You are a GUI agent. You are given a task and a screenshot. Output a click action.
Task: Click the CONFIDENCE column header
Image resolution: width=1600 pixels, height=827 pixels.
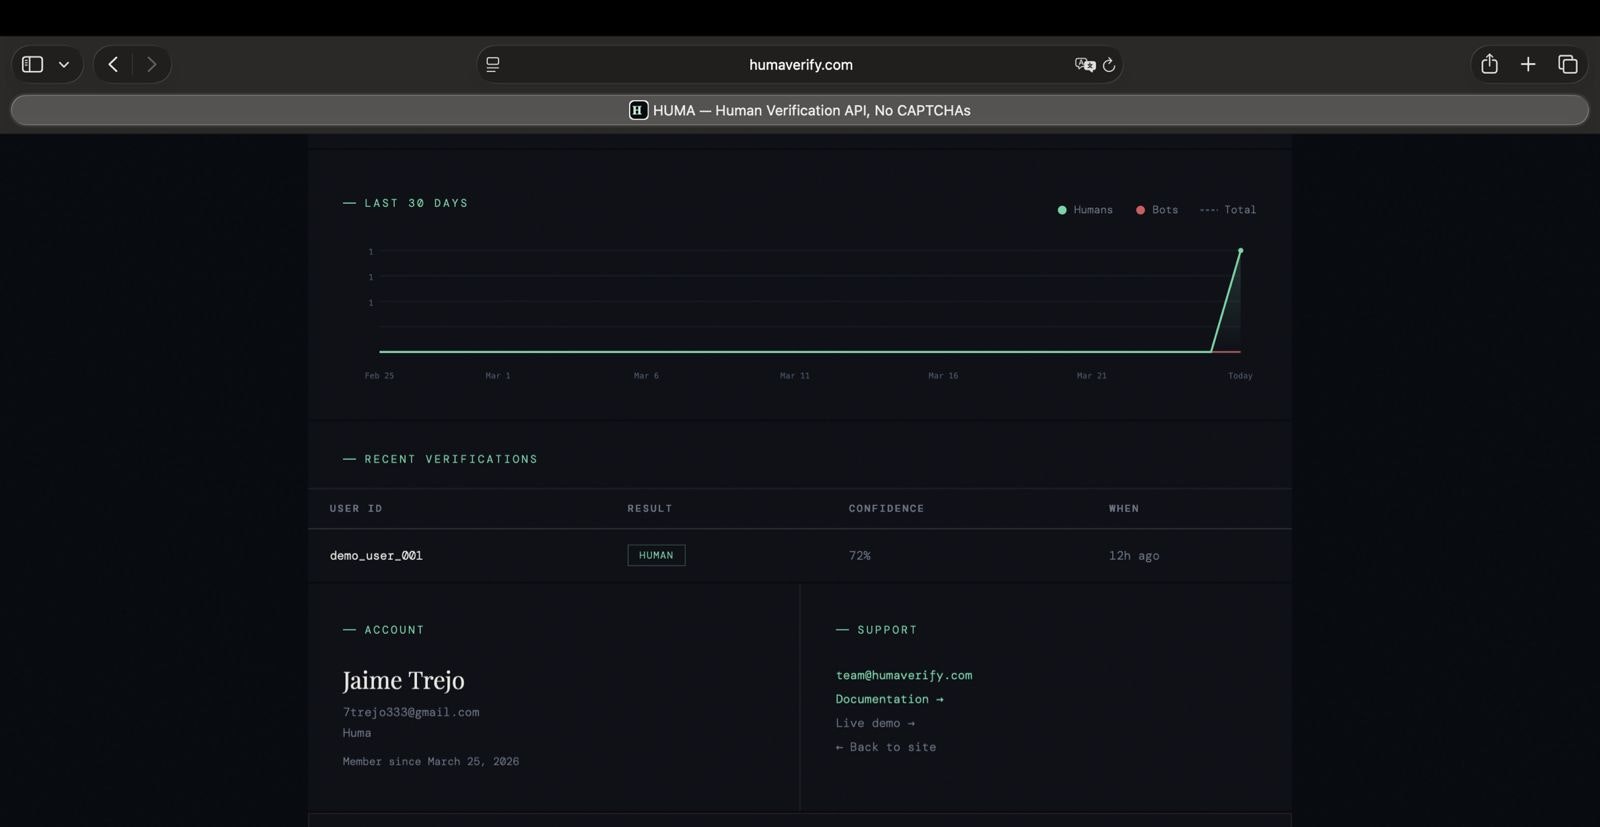[x=886, y=508]
